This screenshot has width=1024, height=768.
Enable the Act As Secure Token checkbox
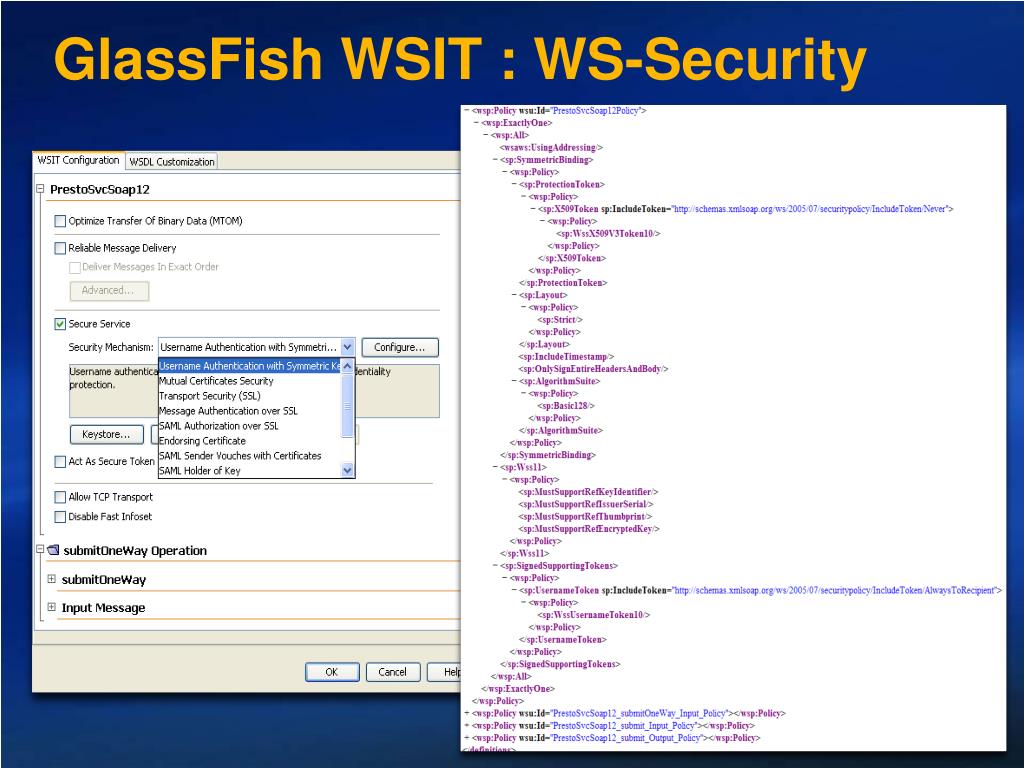[x=60, y=462]
